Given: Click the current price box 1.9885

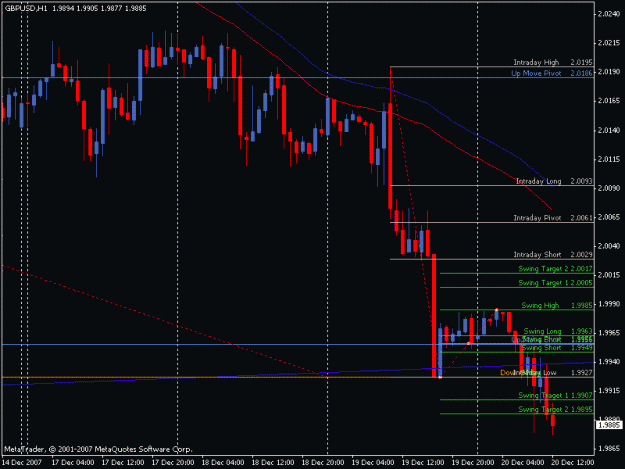Looking at the screenshot, I should pyautogui.click(x=609, y=425).
